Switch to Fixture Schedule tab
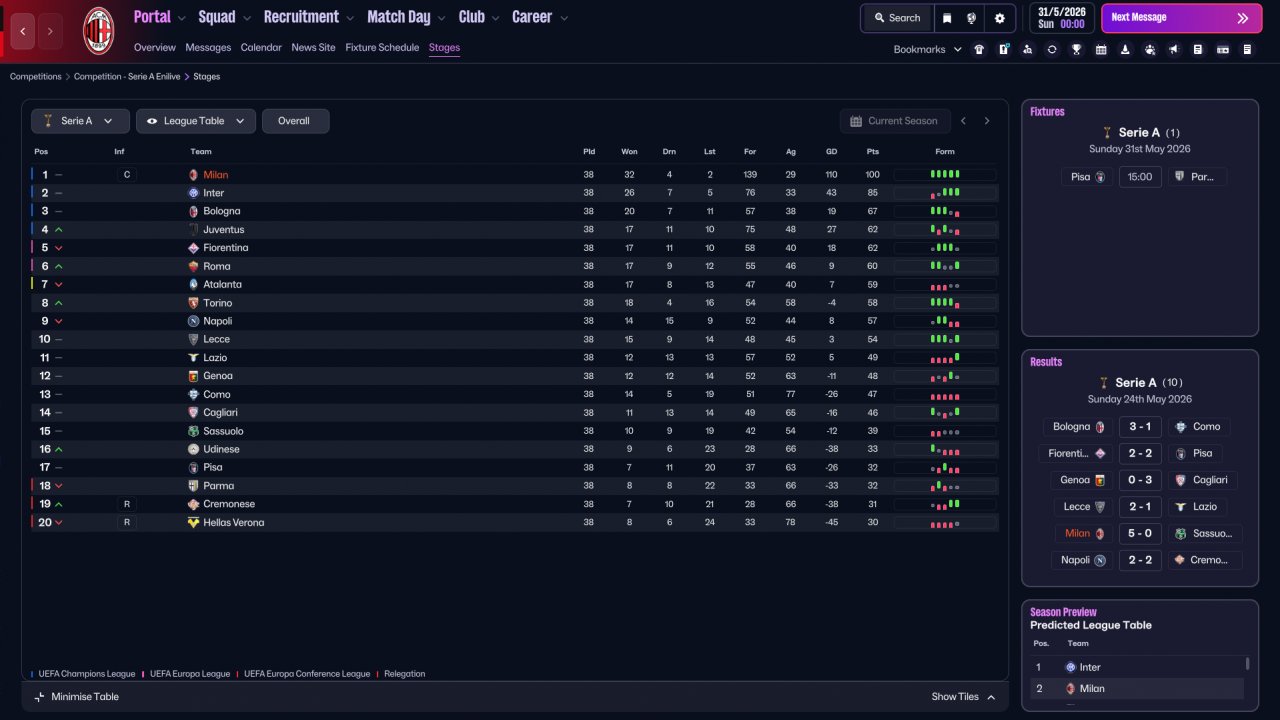Image resolution: width=1280 pixels, height=720 pixels. coord(382,47)
